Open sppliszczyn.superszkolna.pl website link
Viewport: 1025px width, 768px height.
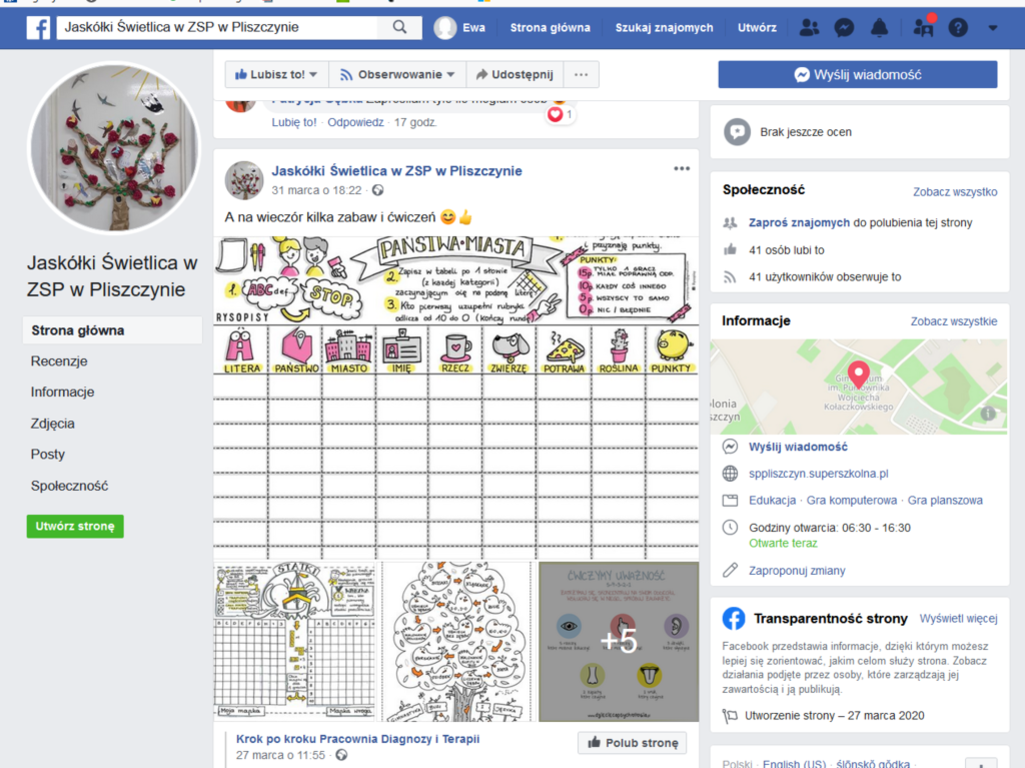[x=818, y=474]
